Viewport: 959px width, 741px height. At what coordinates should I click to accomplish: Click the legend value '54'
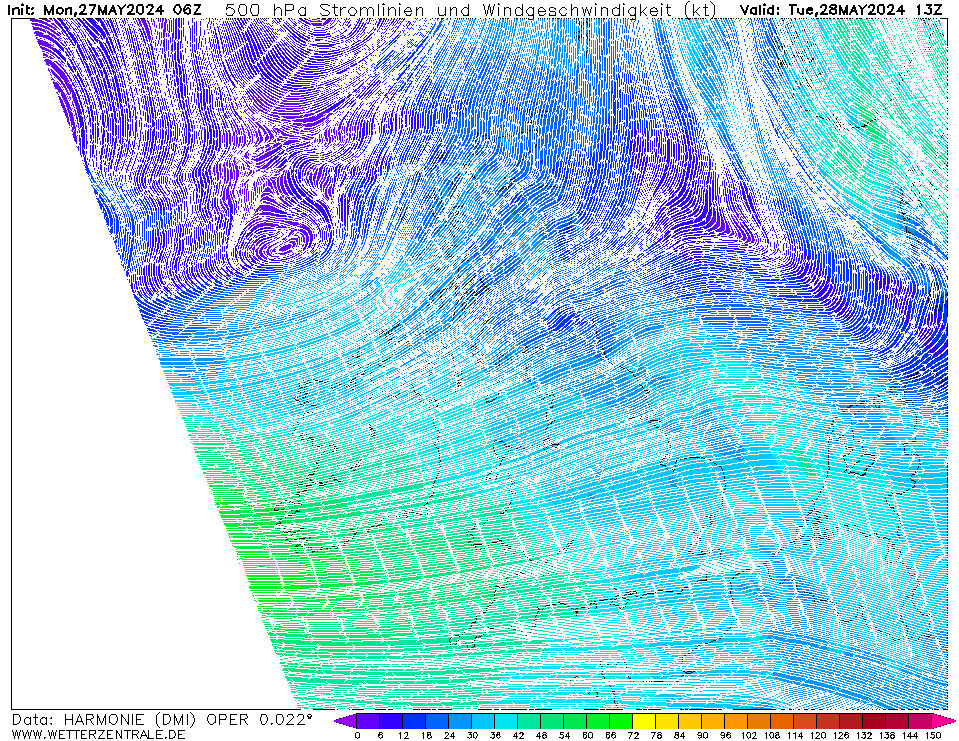tap(565, 735)
